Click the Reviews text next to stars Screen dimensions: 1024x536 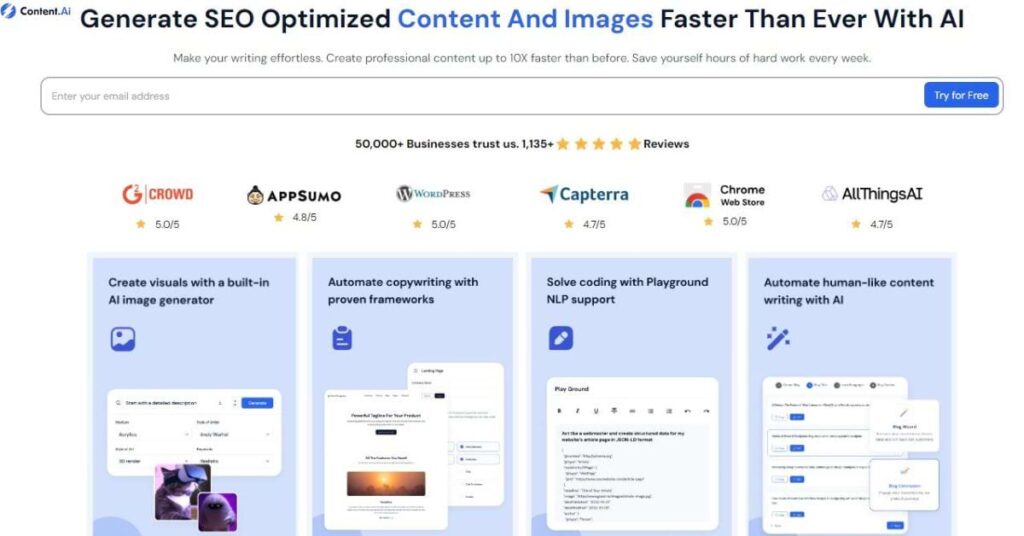pos(666,144)
